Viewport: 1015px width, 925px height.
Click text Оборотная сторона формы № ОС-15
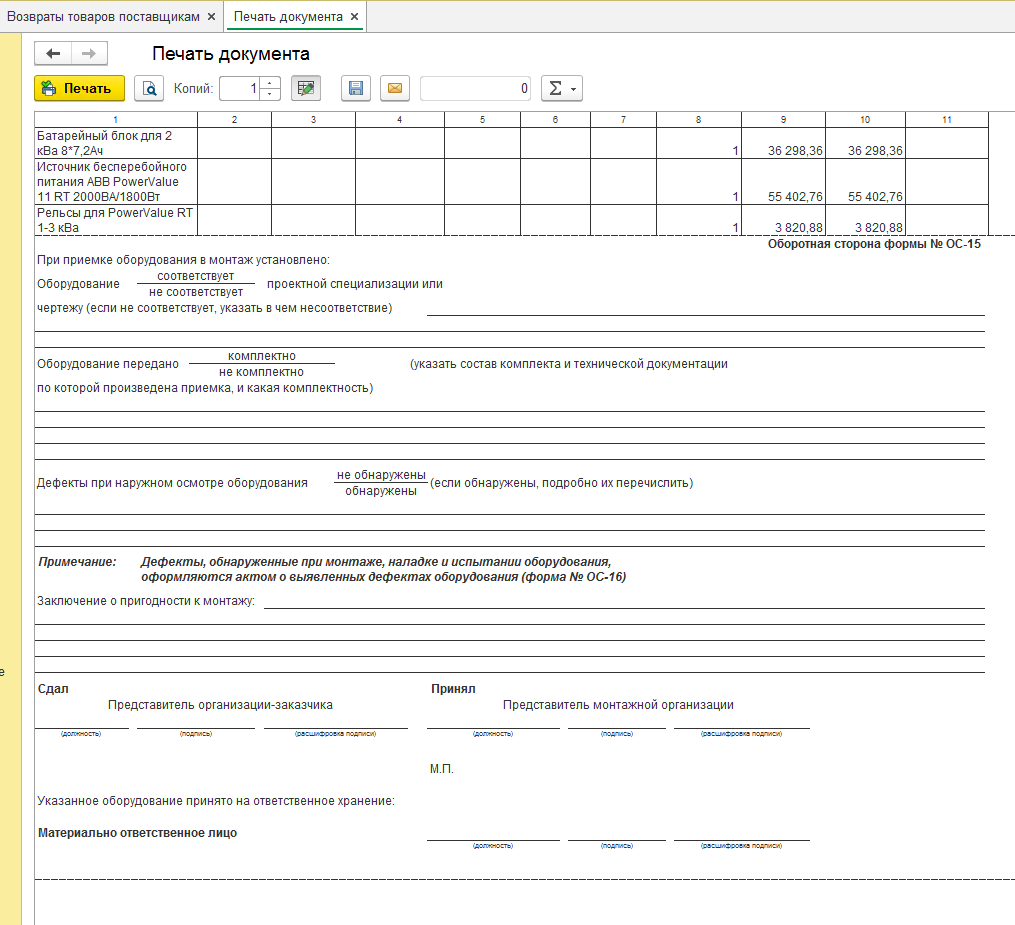(875, 244)
